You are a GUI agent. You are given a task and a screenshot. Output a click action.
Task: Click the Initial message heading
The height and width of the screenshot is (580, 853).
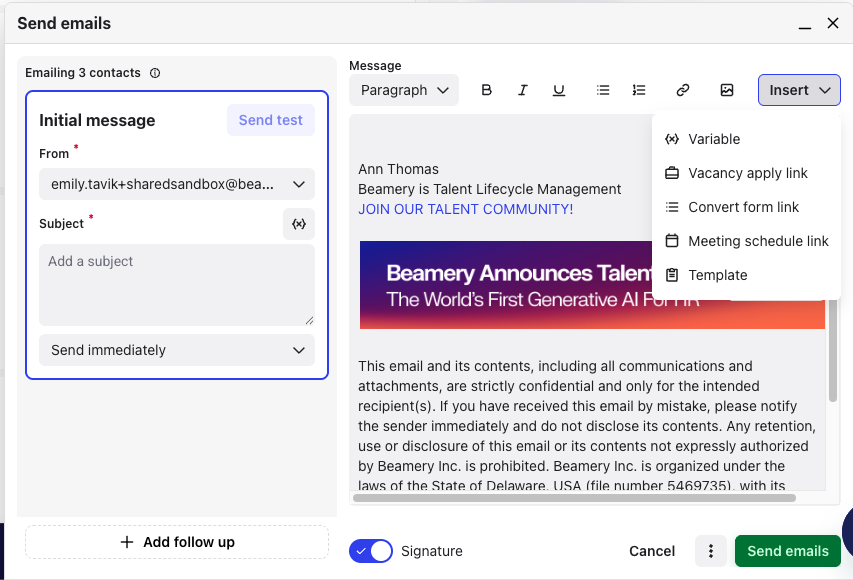point(97,120)
